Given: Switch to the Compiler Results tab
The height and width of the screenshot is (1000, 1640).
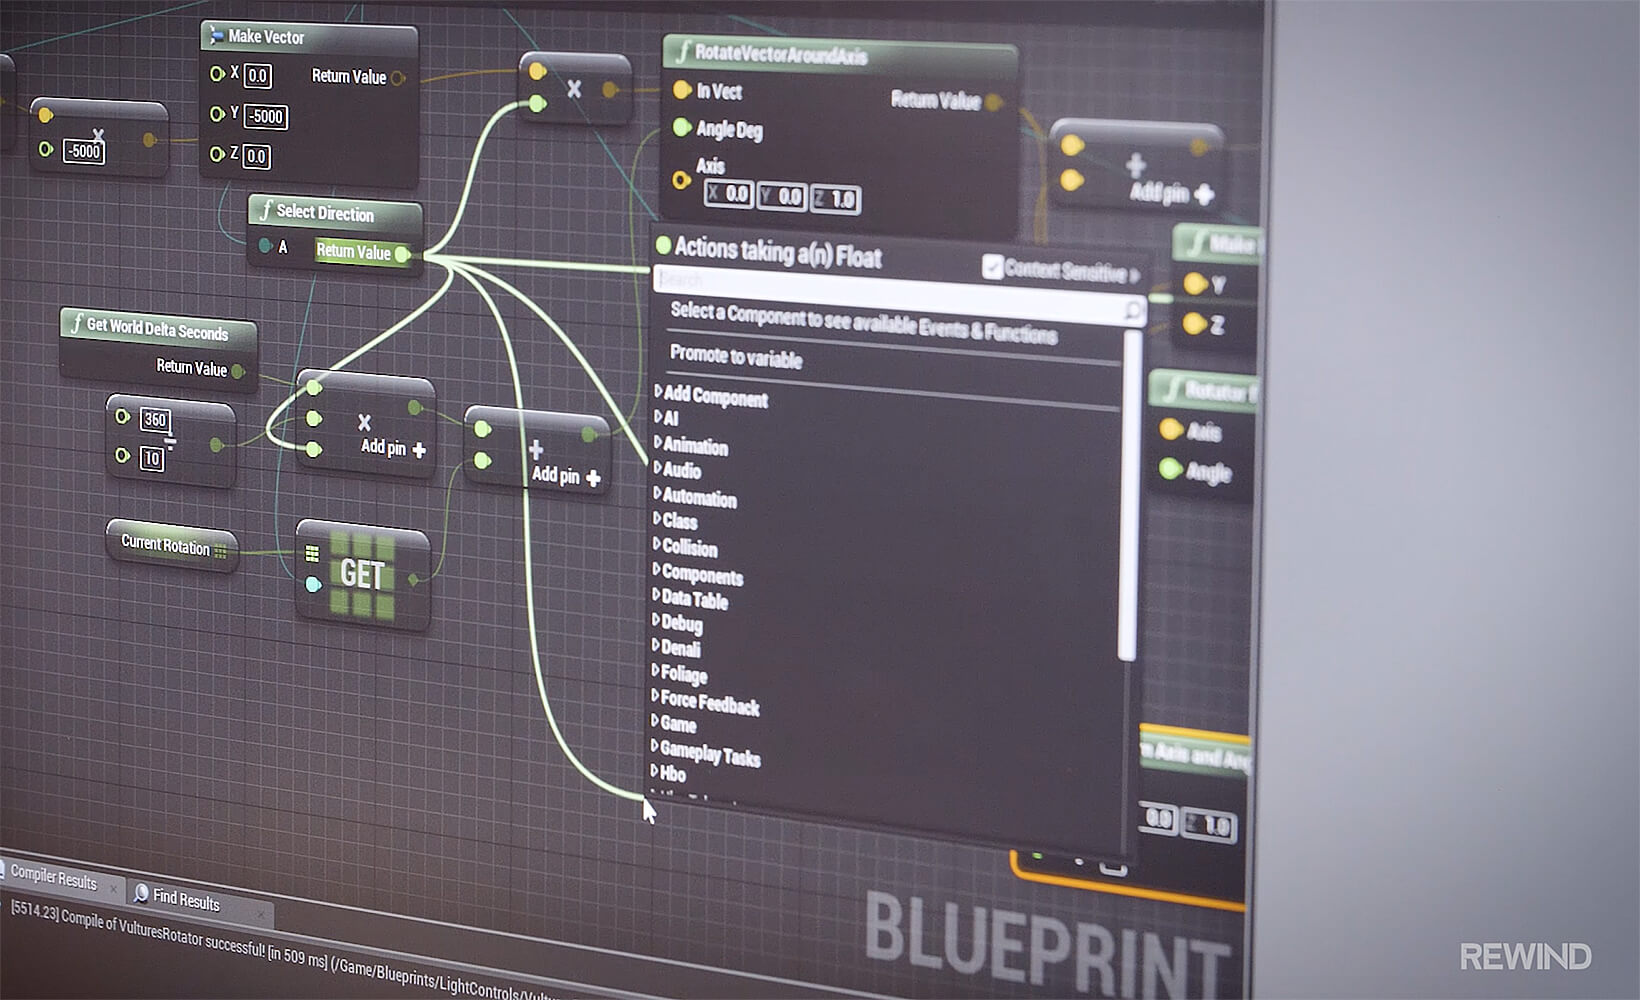Looking at the screenshot, I should [53, 877].
